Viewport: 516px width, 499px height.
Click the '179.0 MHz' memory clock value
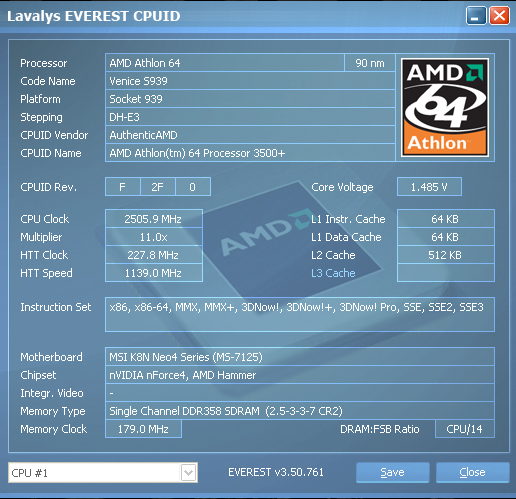143,429
